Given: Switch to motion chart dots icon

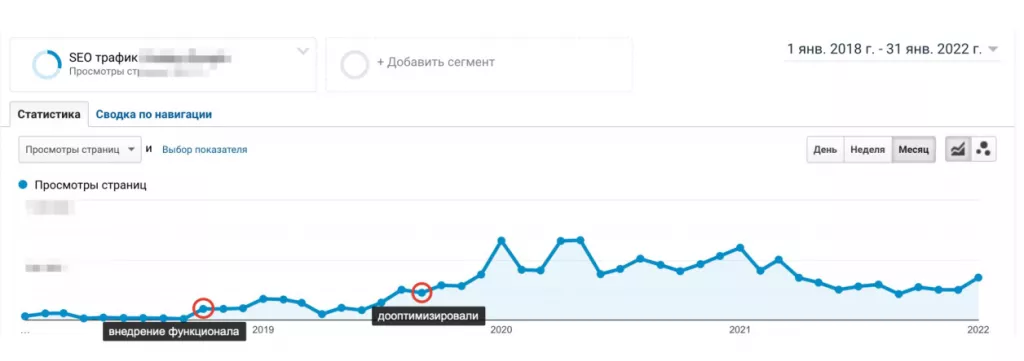Looking at the screenshot, I should (984, 149).
